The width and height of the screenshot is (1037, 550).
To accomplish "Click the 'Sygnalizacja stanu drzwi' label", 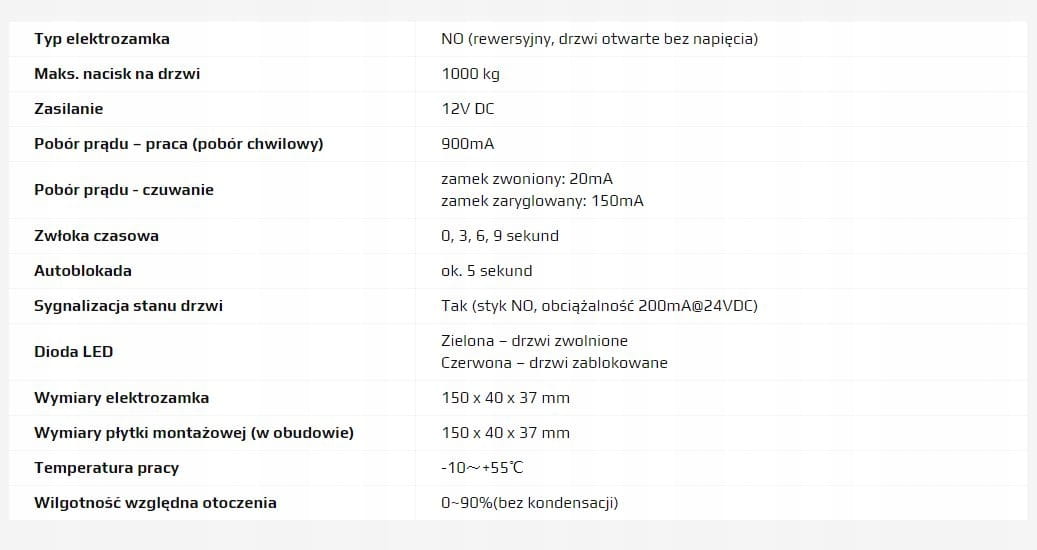I will click(x=128, y=306).
